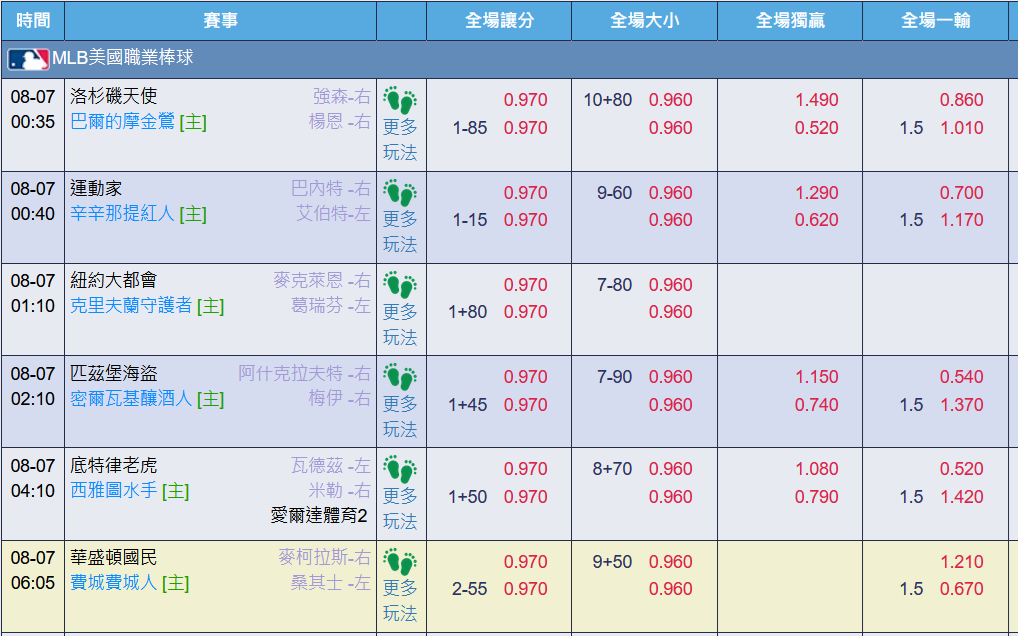Click footprints icon for 匹茲堡海盜 game
1018x636 pixels.
click(400, 377)
